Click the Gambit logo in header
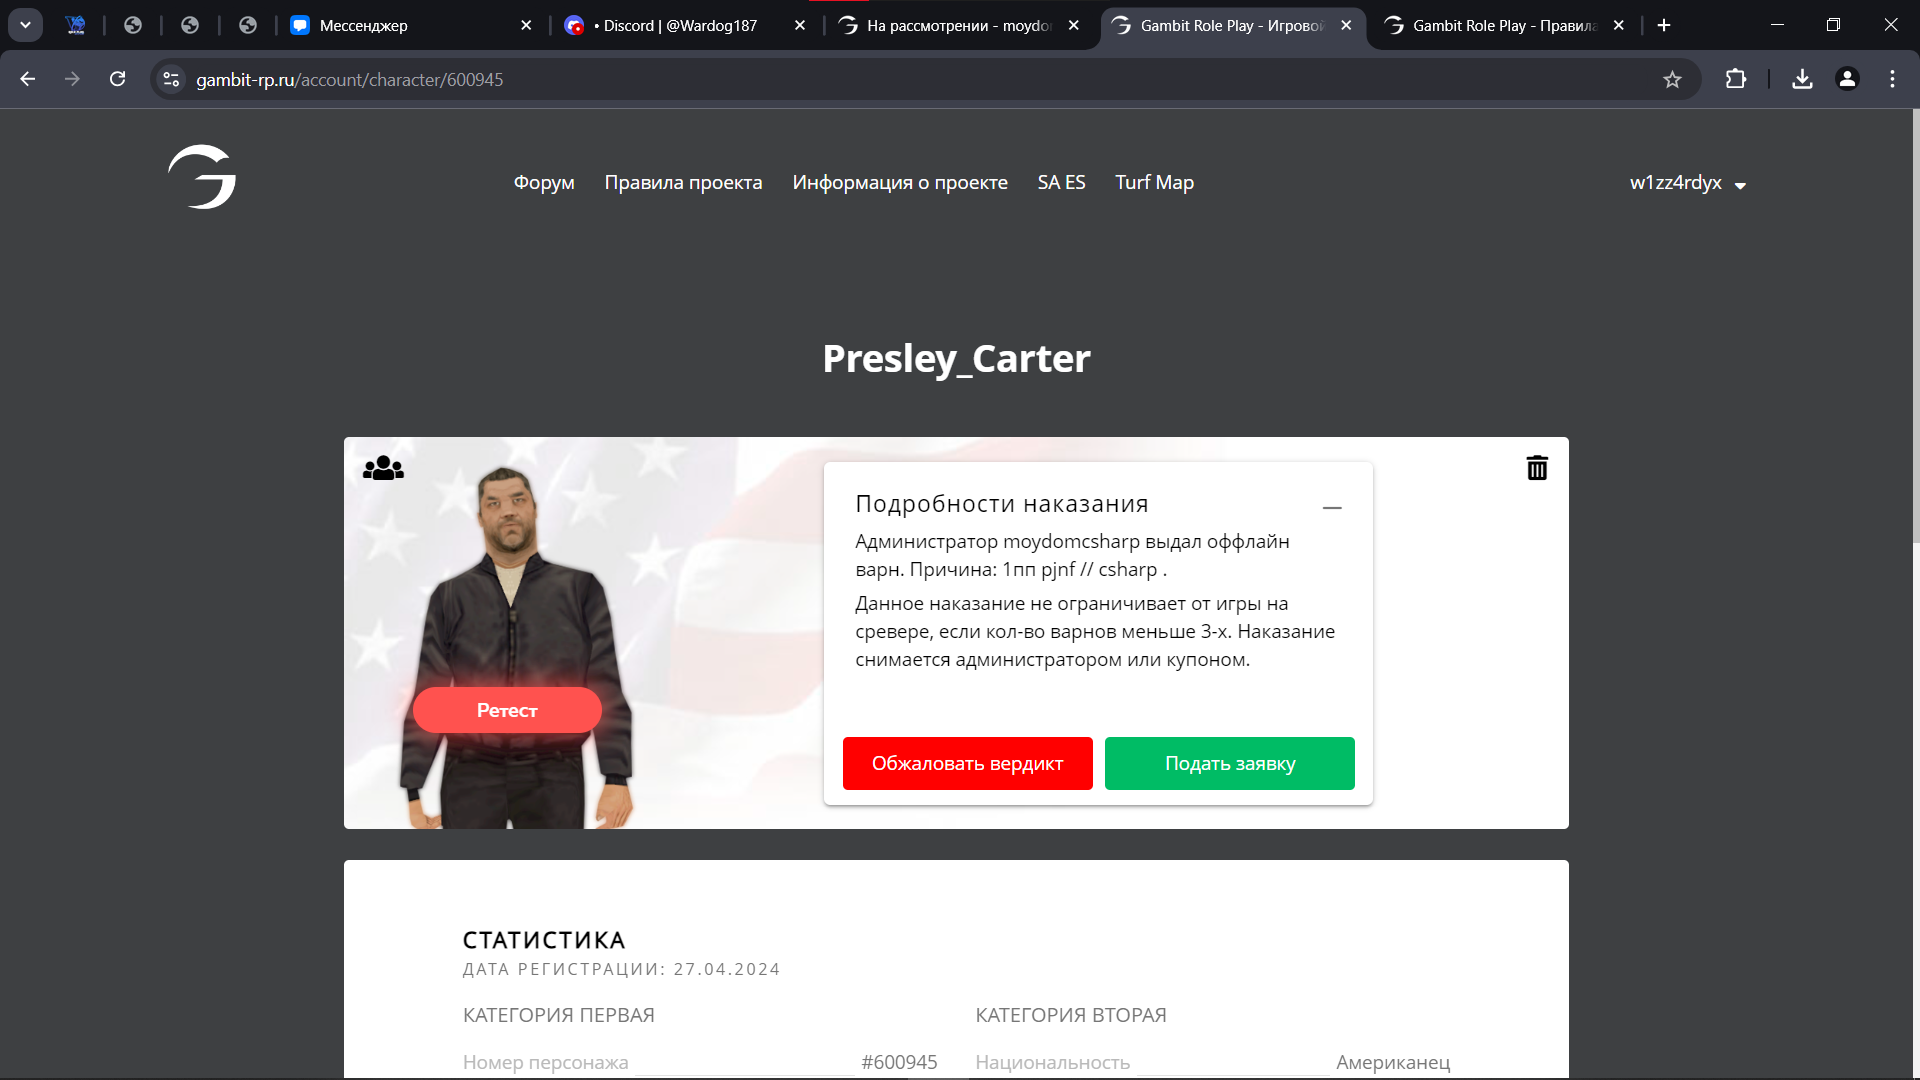The height and width of the screenshot is (1080, 1920). (202, 177)
